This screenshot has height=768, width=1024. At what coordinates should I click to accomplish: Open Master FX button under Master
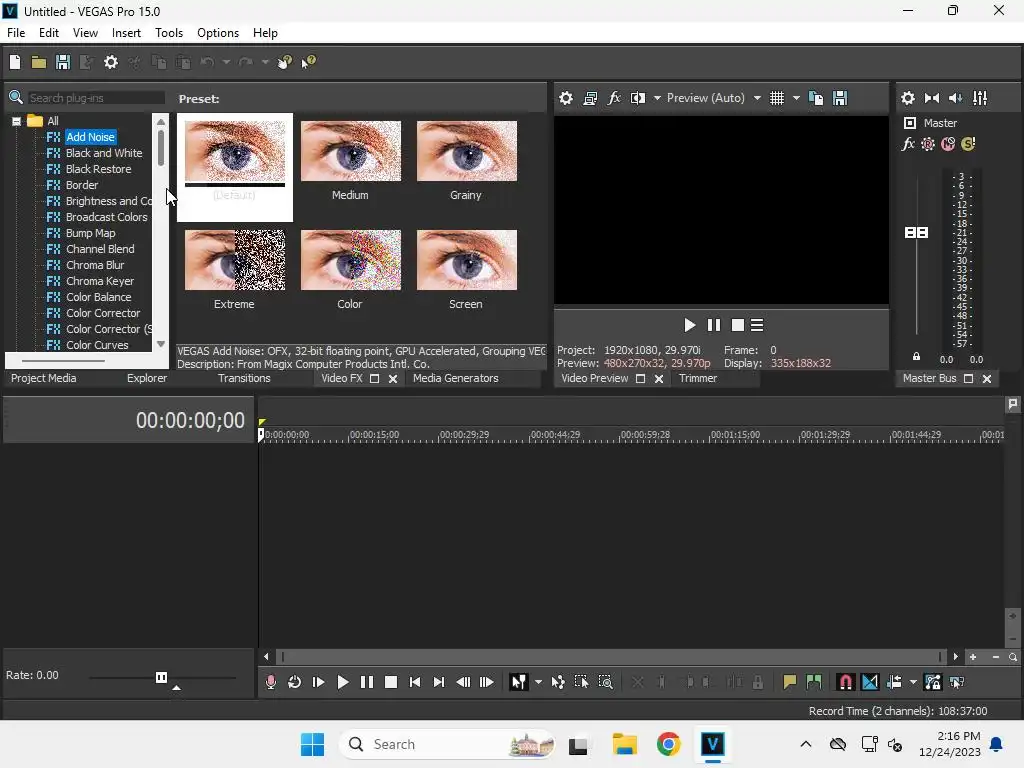click(908, 144)
